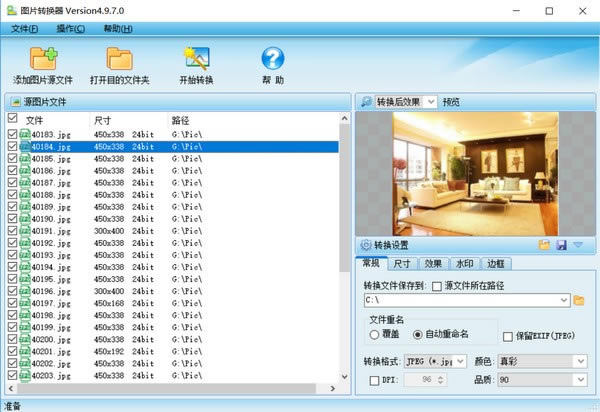Image resolution: width=600 pixels, height=412 pixels.
Task: Open the 品质 90 dropdown
Action: [580, 379]
